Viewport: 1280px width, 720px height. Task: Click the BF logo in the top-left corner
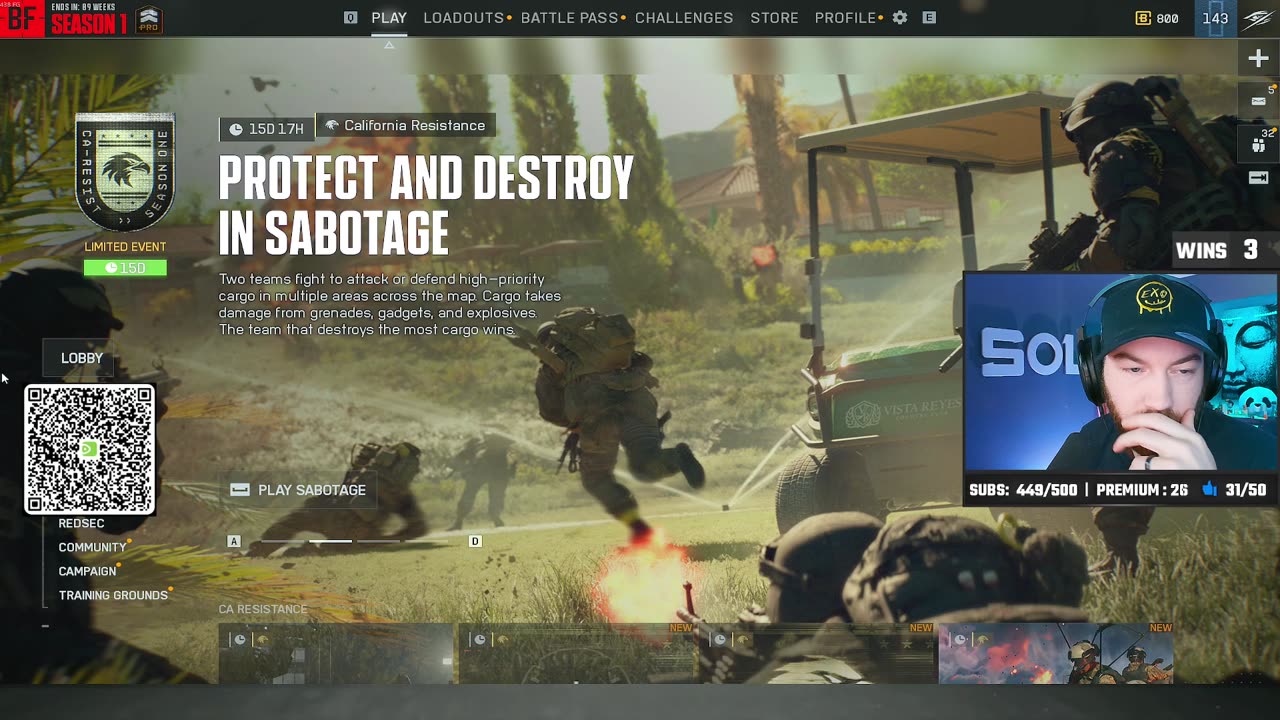coord(22,19)
